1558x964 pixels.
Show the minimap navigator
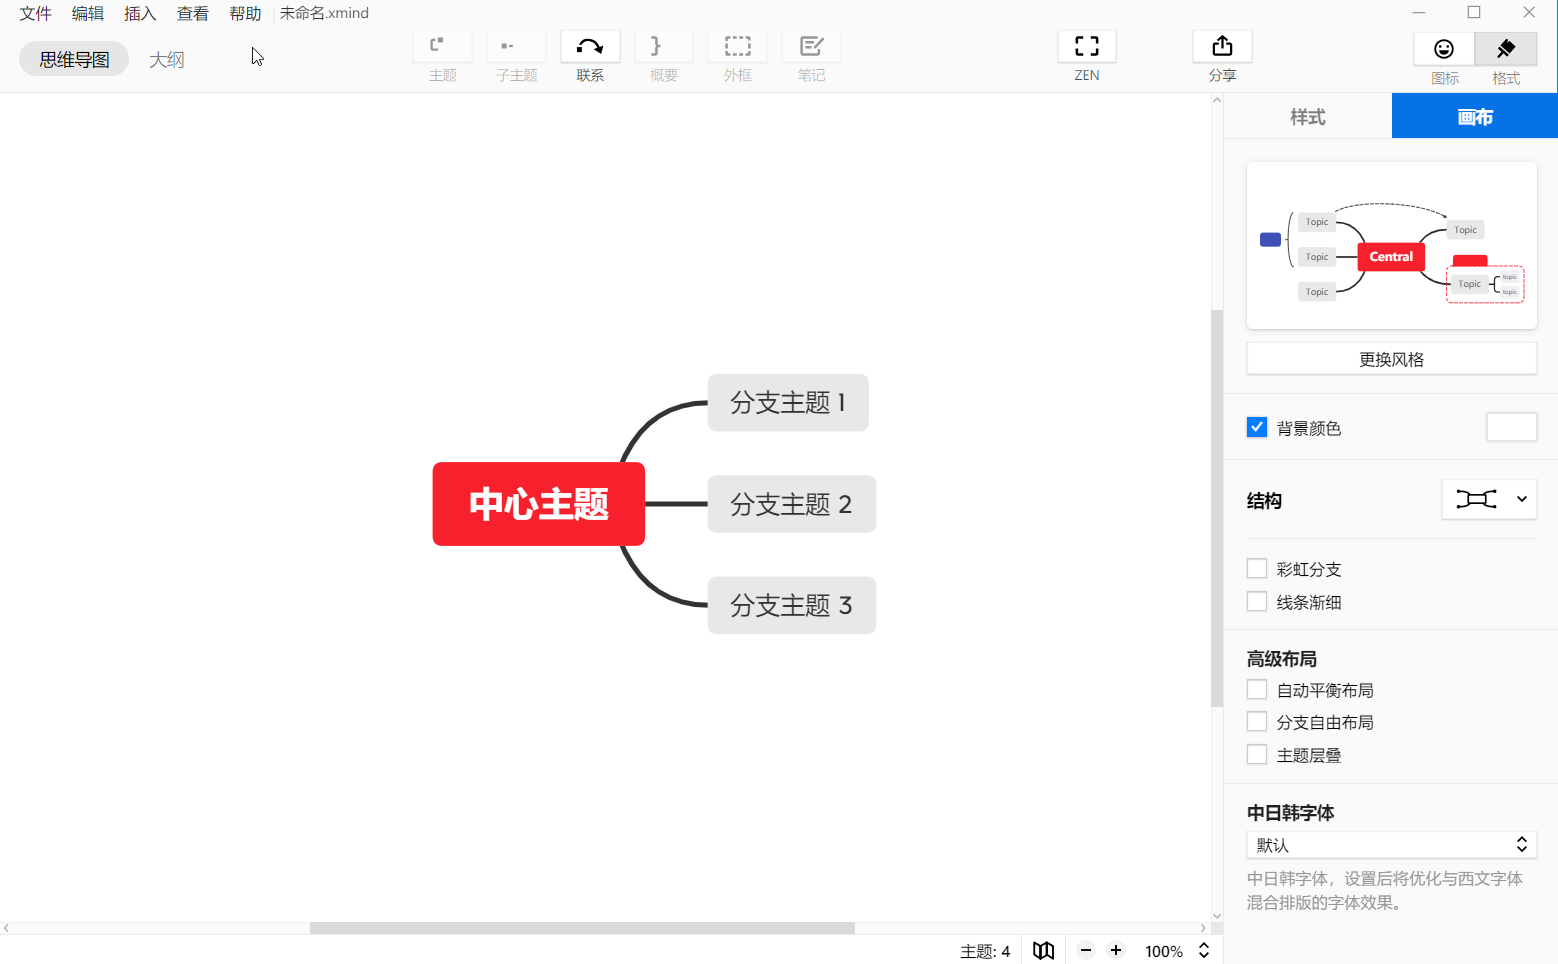click(1043, 950)
